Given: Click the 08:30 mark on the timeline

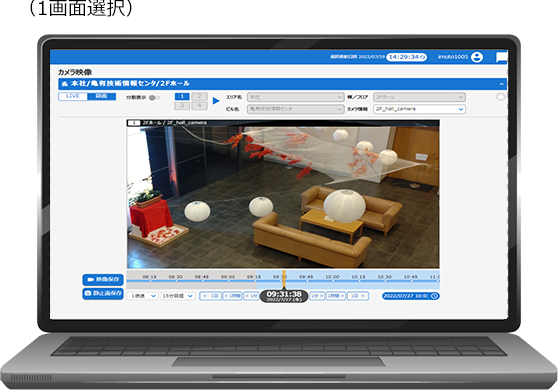Looking at the screenshot, I should (175, 277).
